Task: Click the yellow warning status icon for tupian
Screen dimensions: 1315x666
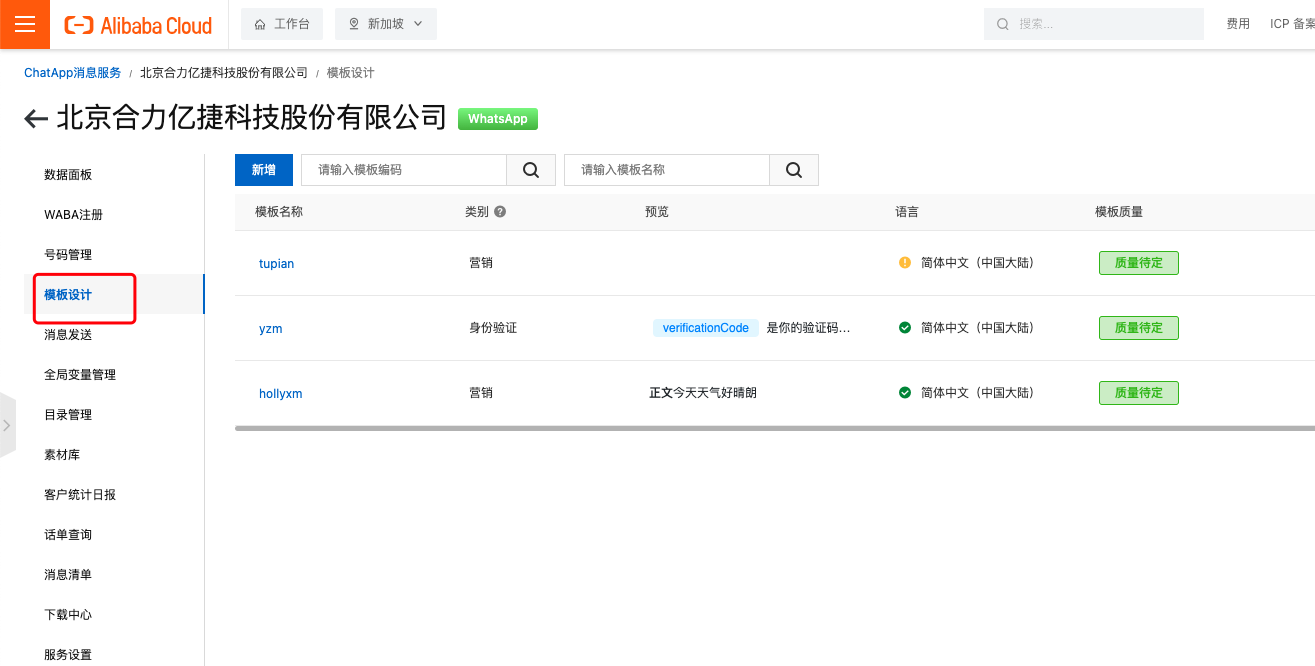Action: (x=905, y=263)
